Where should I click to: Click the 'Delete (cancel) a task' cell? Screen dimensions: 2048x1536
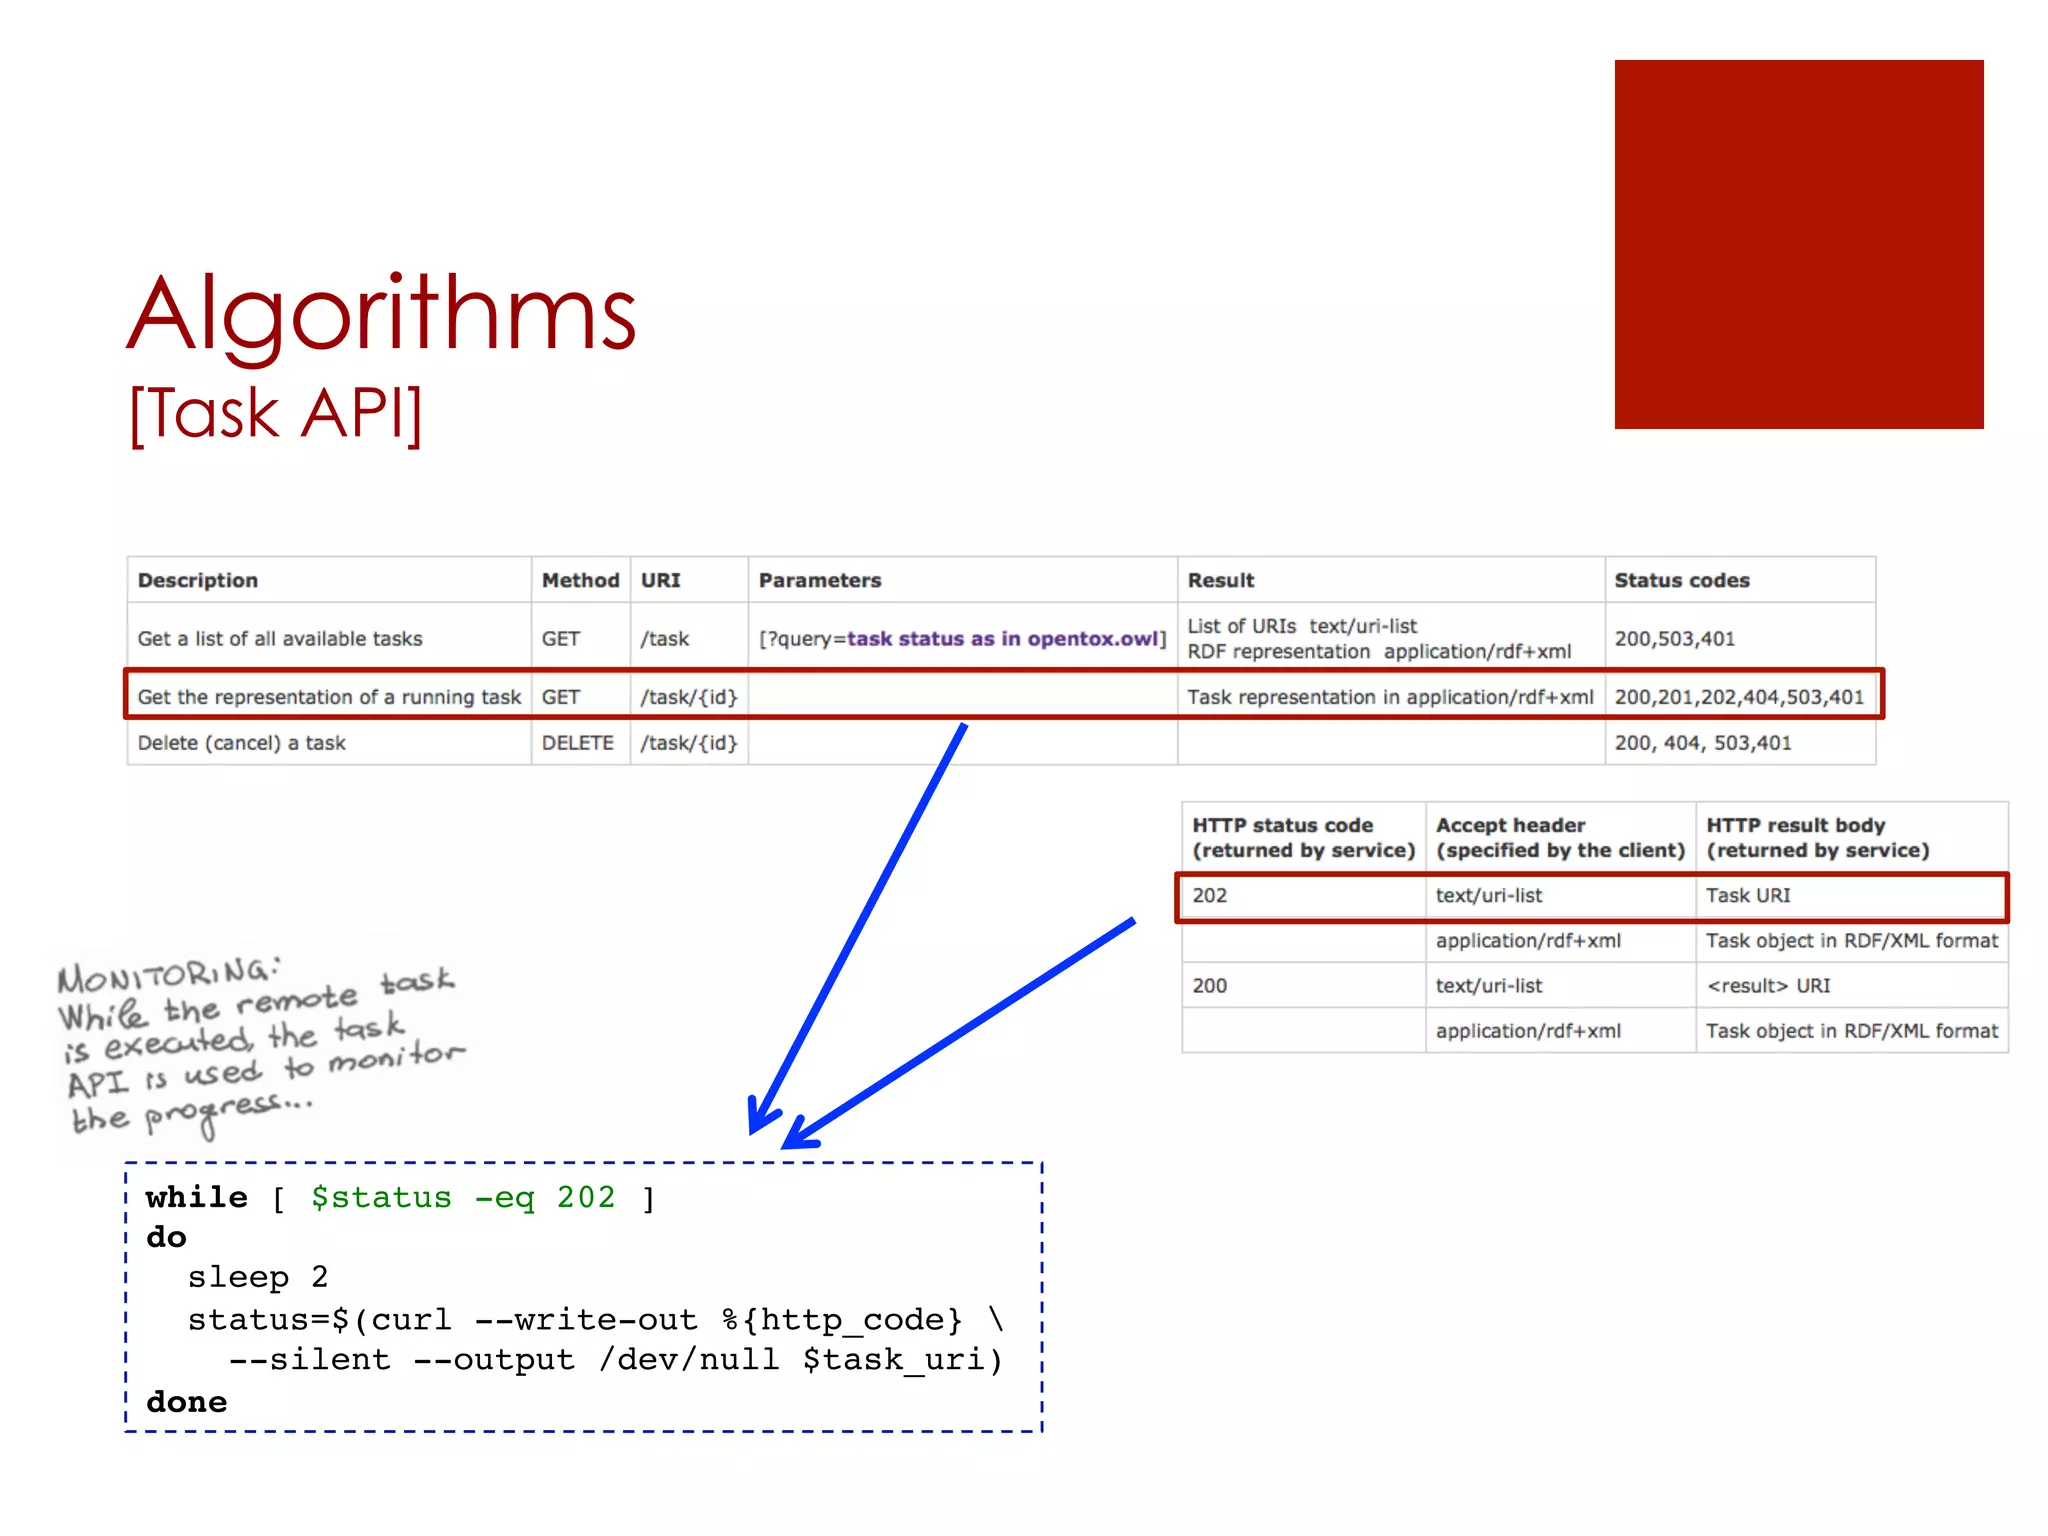pyautogui.click(x=242, y=743)
